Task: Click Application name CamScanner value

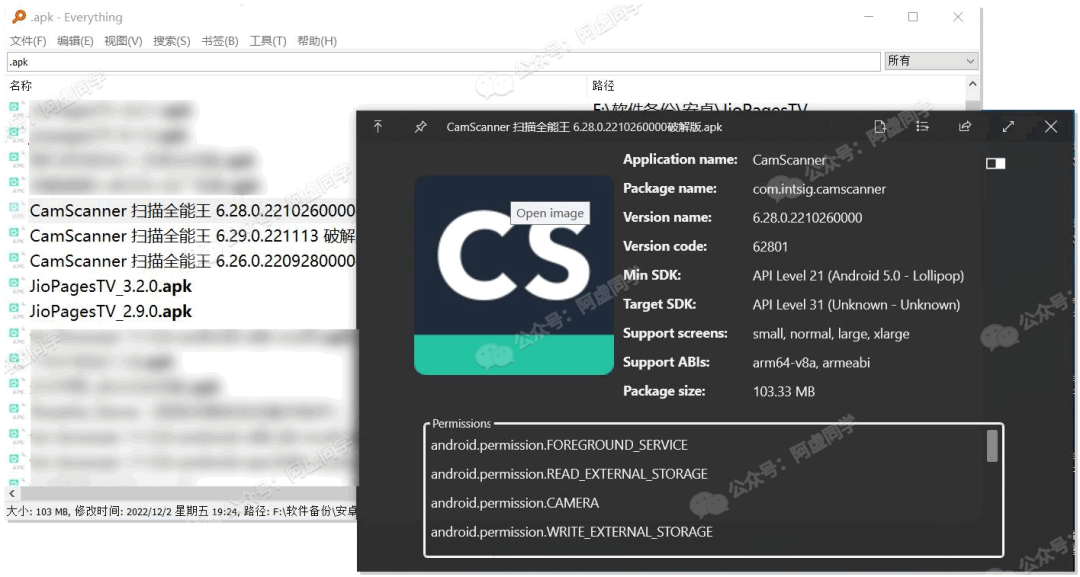Action: [789, 160]
